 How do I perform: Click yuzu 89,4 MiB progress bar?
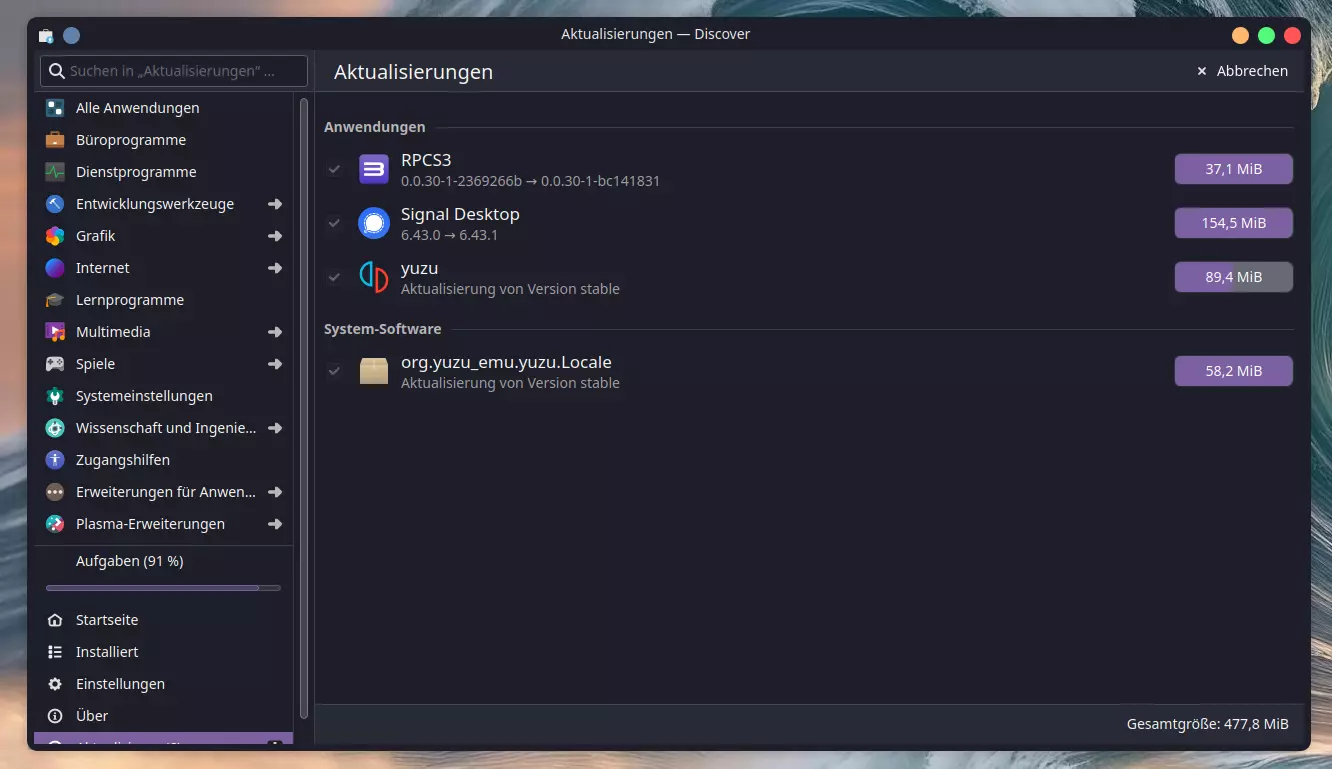click(x=1233, y=277)
